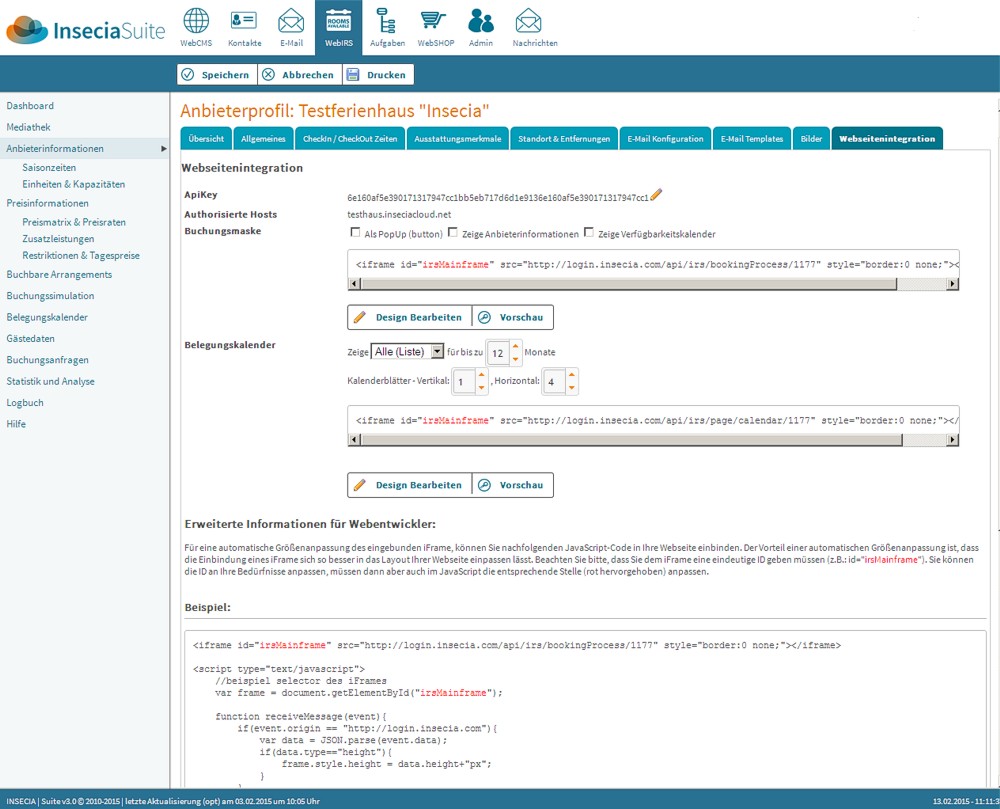1000x809 pixels.
Task: Switch to the Bilder tab
Action: pos(811,138)
